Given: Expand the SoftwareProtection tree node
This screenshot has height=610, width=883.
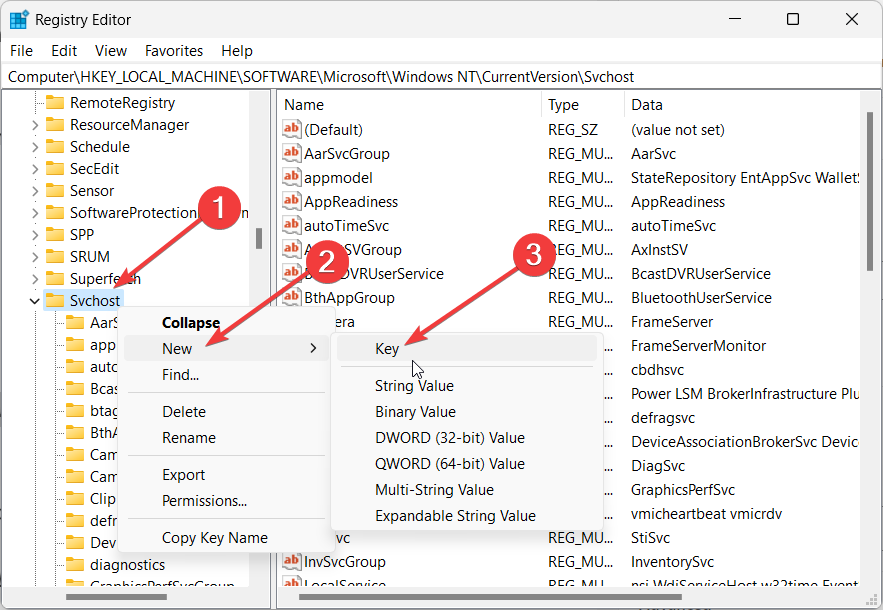Looking at the screenshot, I should (35, 213).
